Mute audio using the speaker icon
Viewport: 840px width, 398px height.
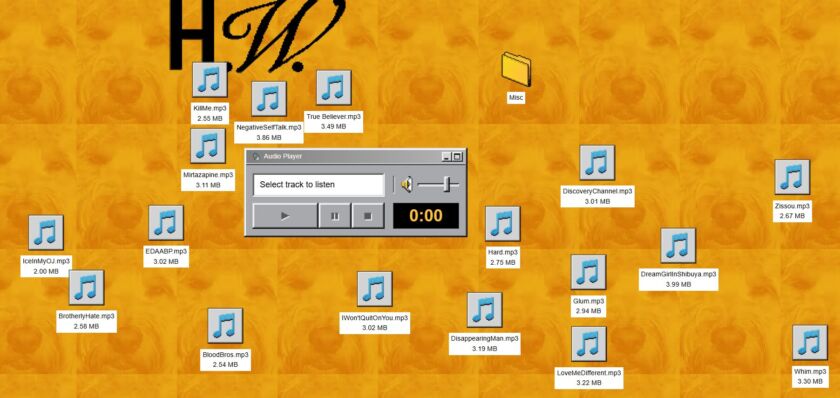click(x=407, y=185)
